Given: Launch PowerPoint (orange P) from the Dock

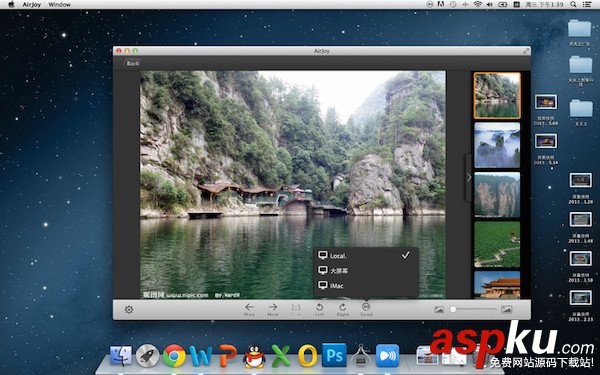Looking at the screenshot, I should 228,356.
